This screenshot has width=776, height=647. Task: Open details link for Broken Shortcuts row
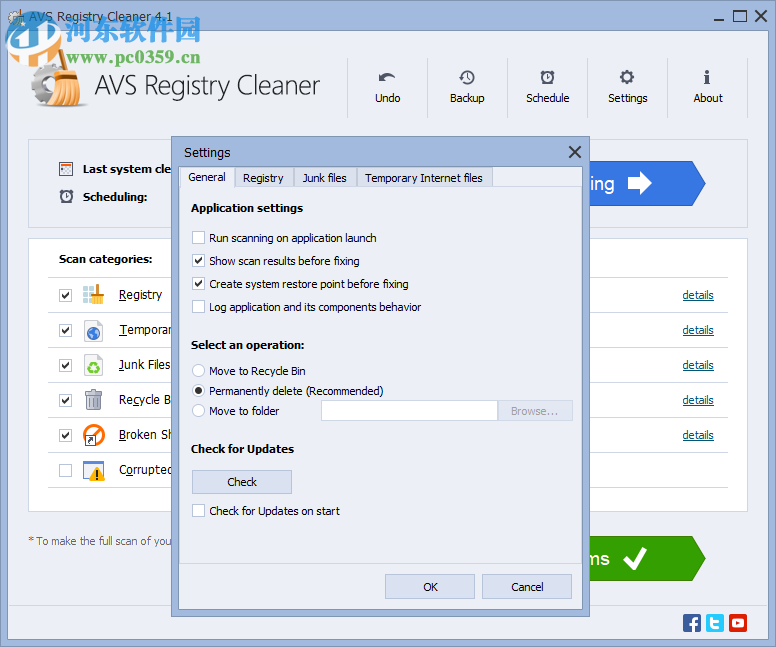click(x=698, y=435)
